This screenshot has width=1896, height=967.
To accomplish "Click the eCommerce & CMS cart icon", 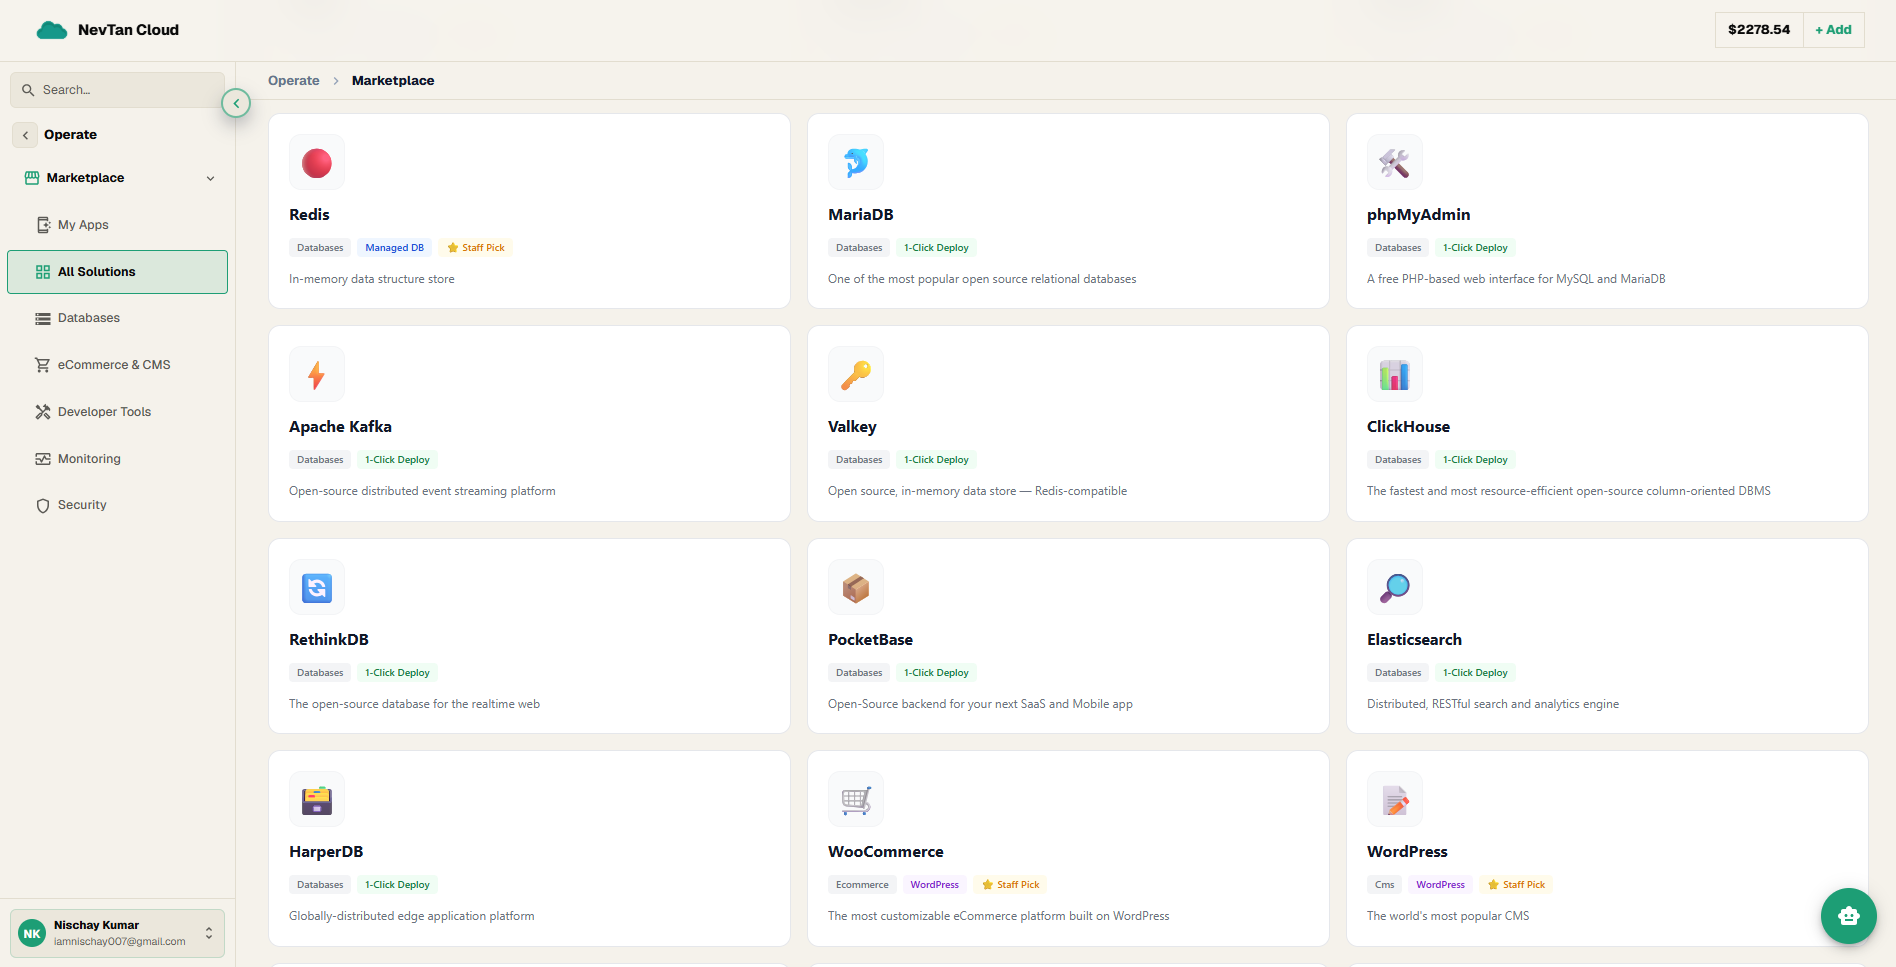I will 43,365.
